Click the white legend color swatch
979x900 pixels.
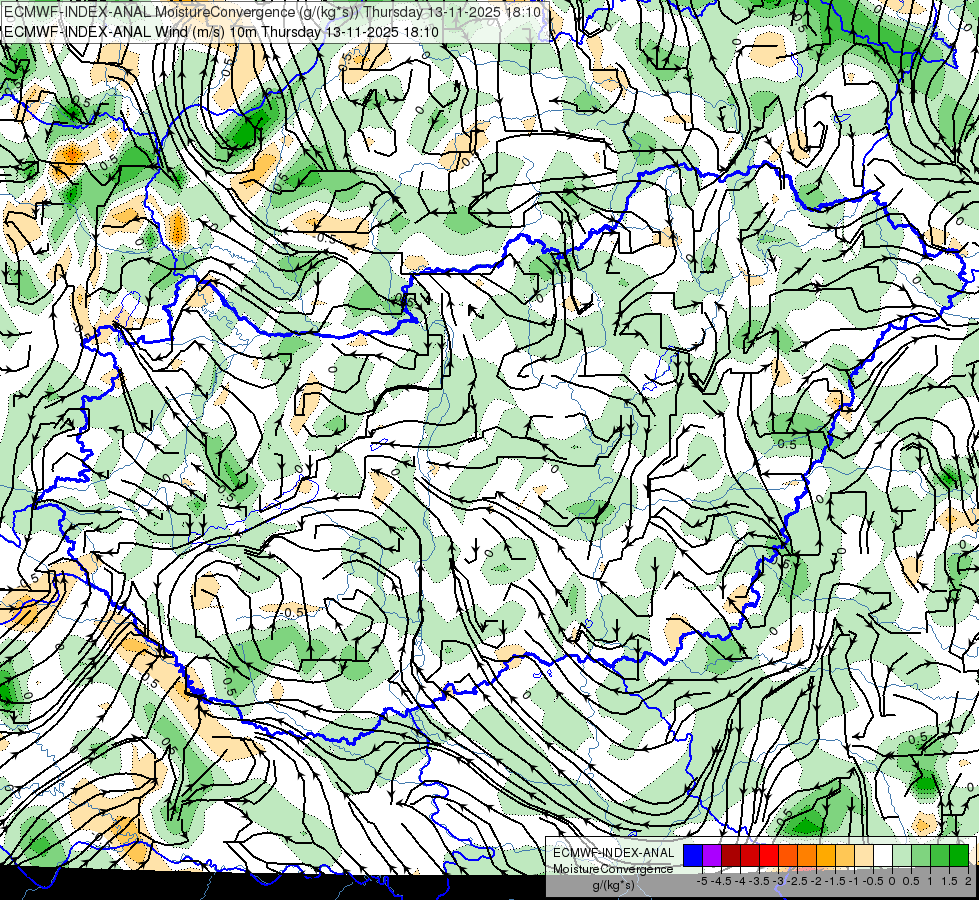883,856
